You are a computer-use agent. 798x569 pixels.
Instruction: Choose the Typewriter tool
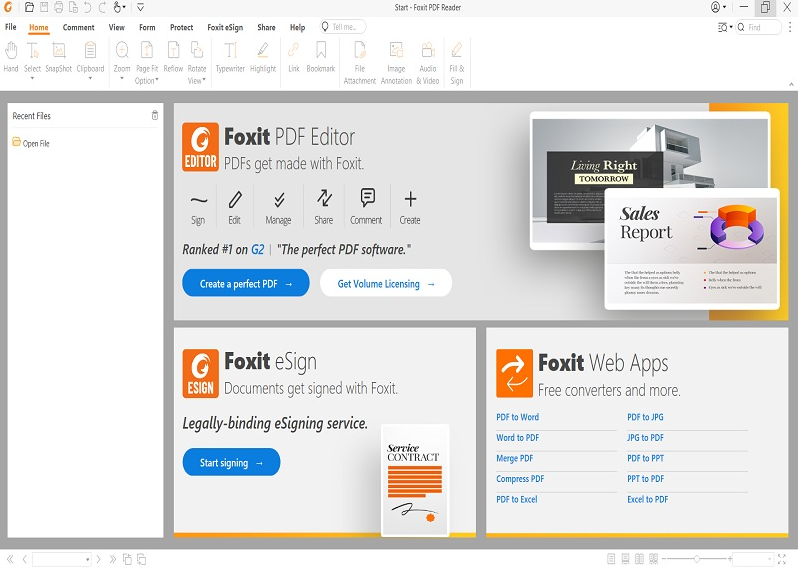(x=230, y=57)
